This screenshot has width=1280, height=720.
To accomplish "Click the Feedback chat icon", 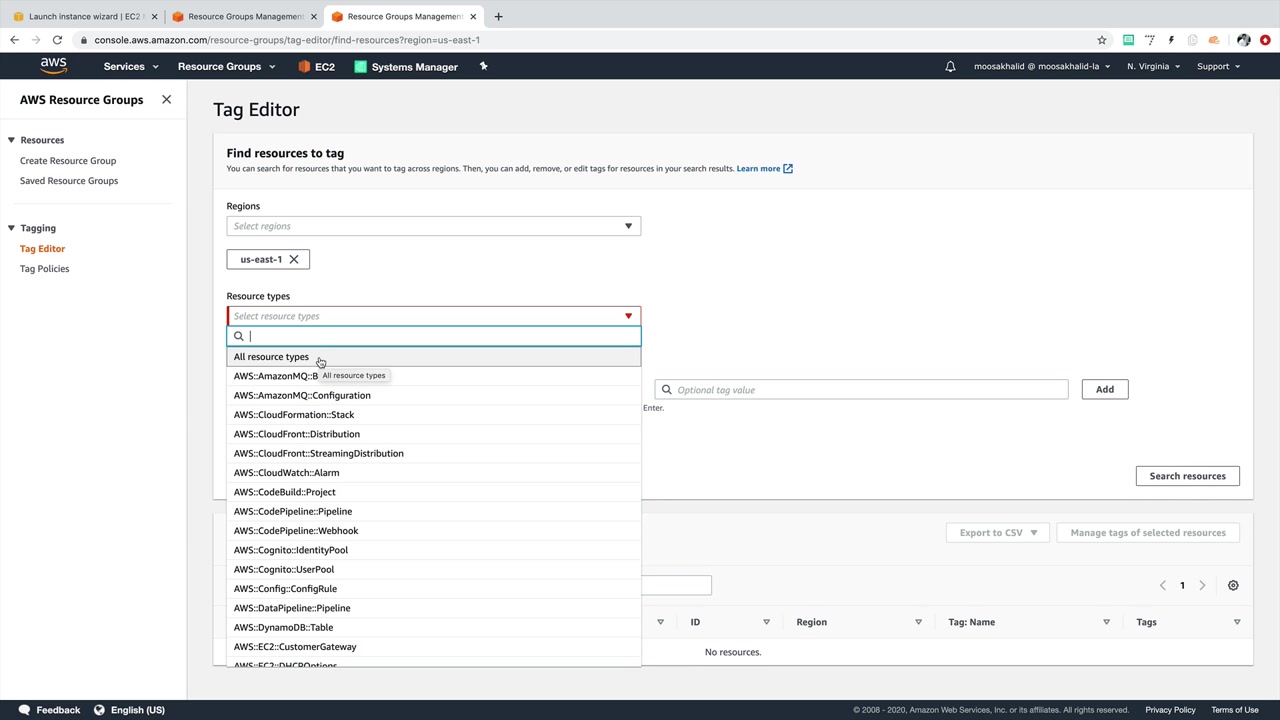I will point(25,710).
